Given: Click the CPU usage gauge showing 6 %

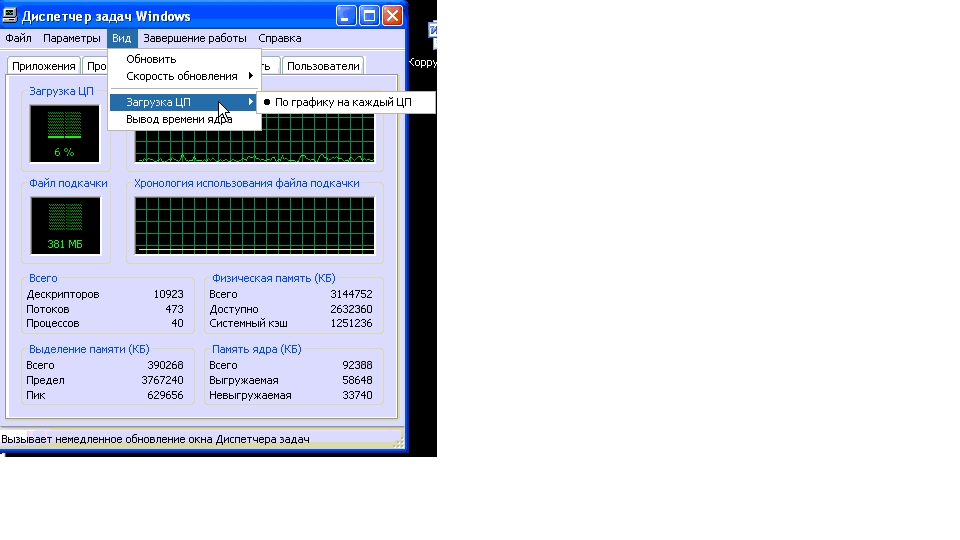Looking at the screenshot, I should (x=65, y=133).
